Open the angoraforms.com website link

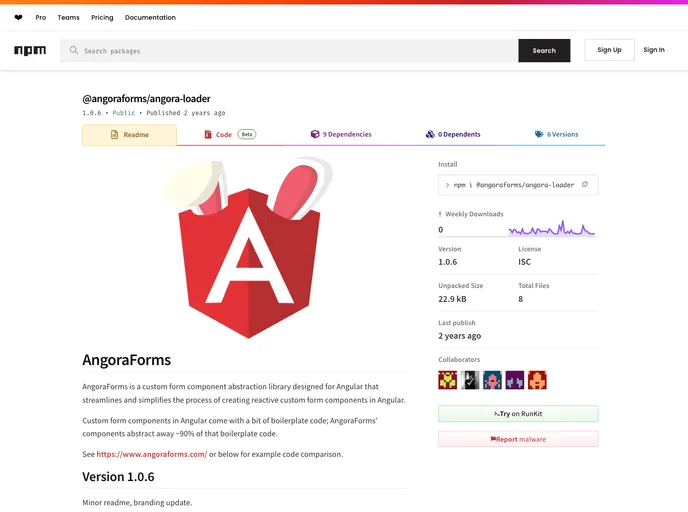[152, 454]
